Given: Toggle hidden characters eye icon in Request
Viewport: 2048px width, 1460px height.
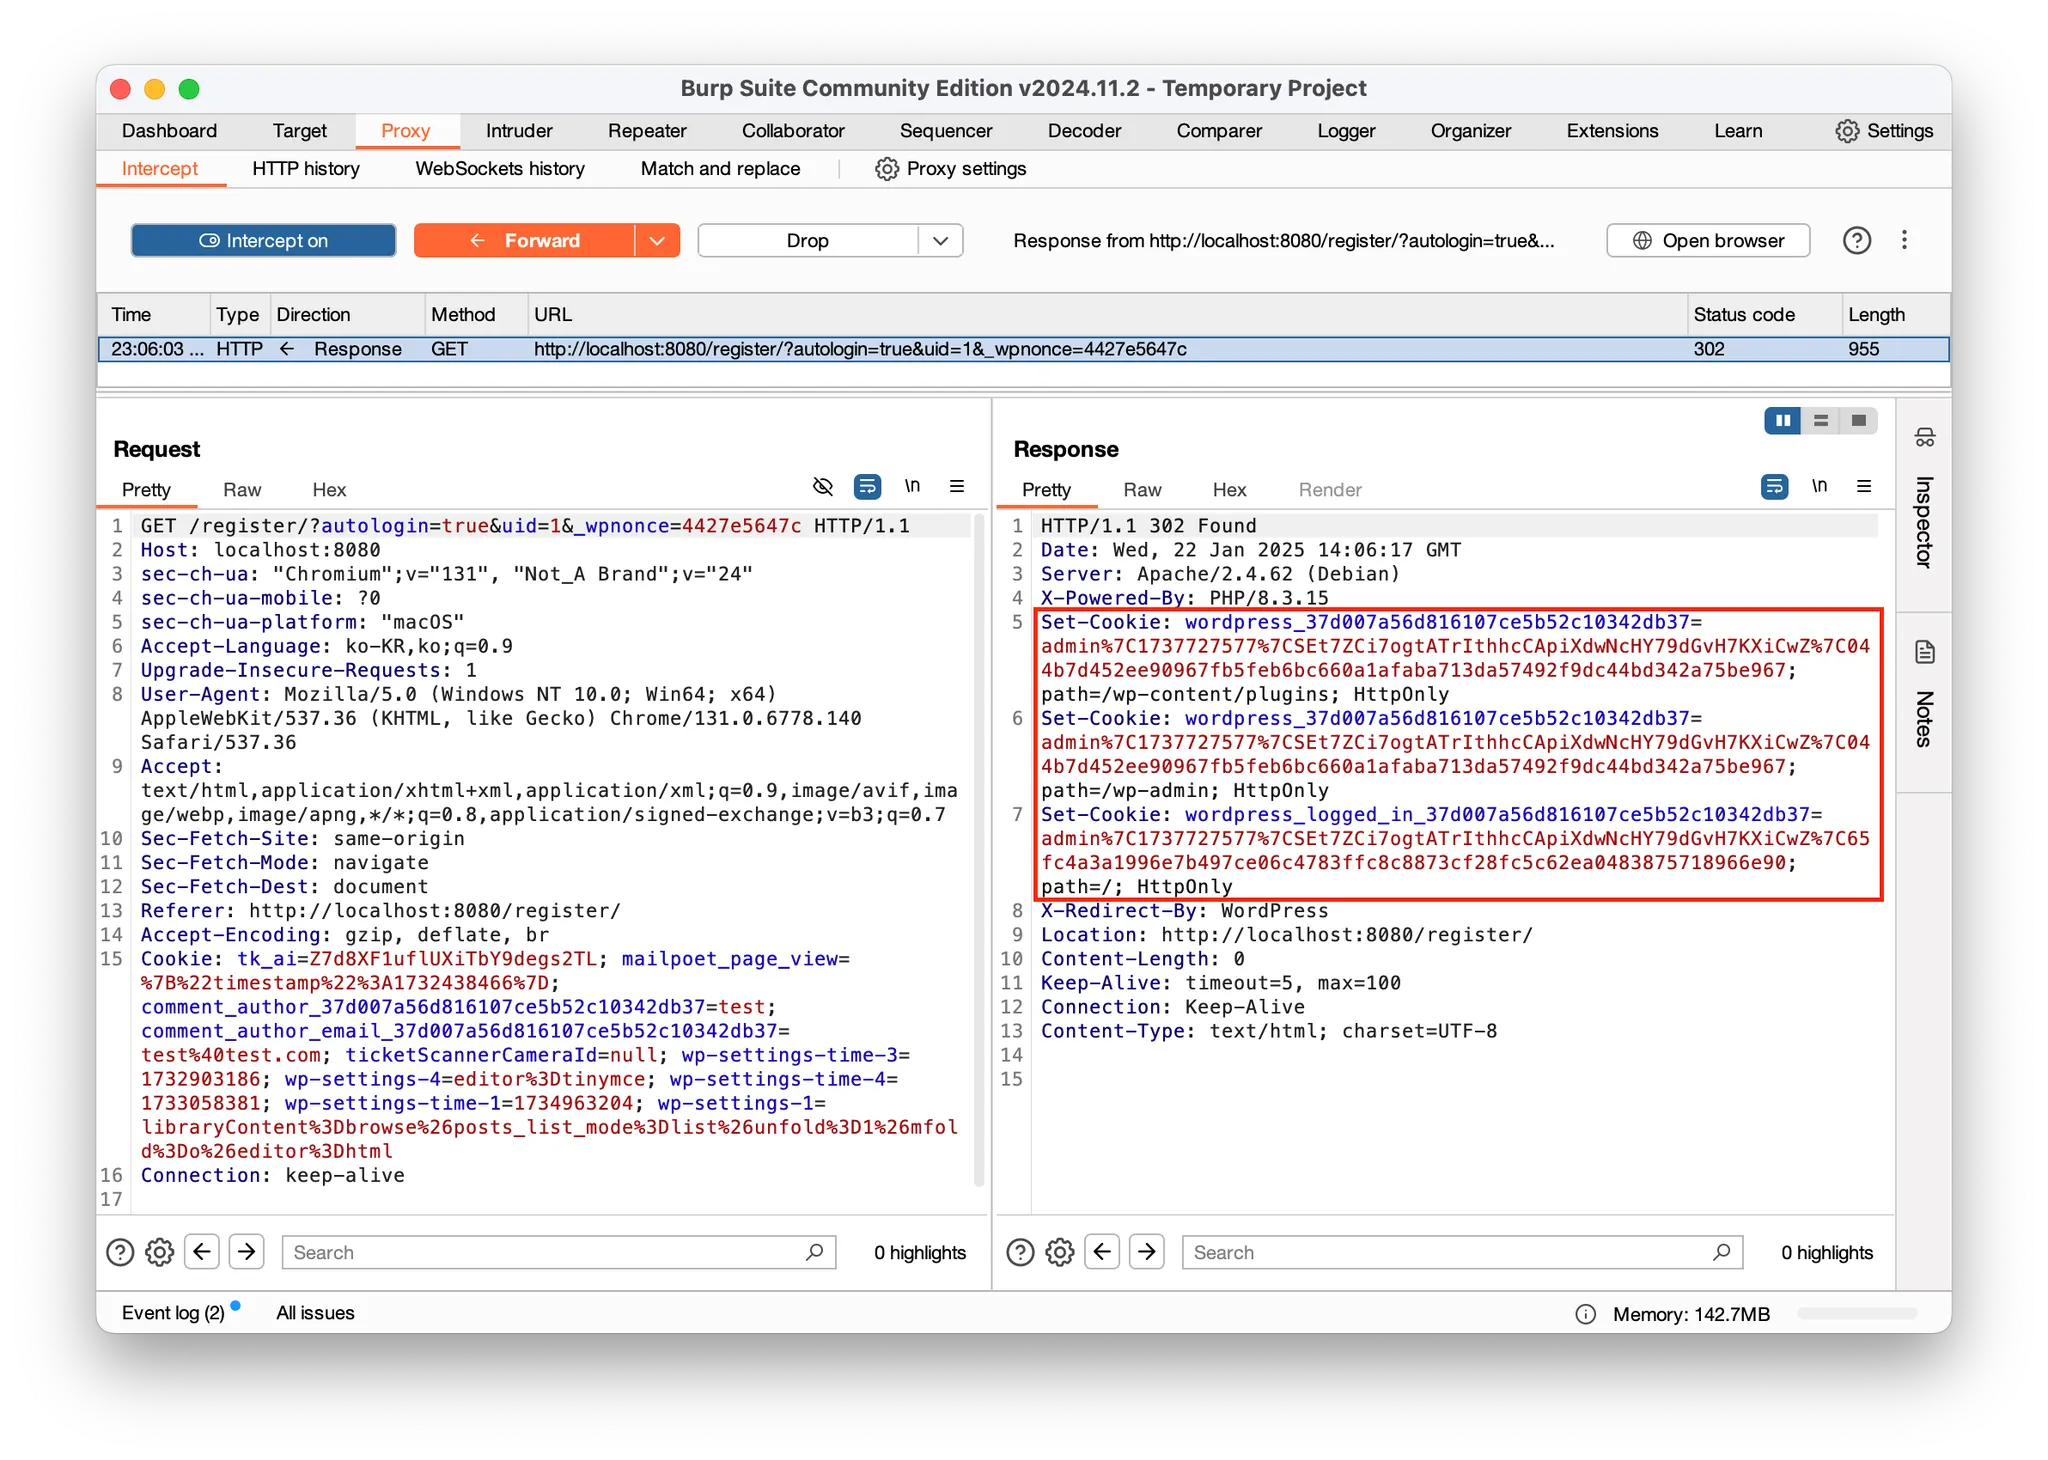Looking at the screenshot, I should point(822,487).
